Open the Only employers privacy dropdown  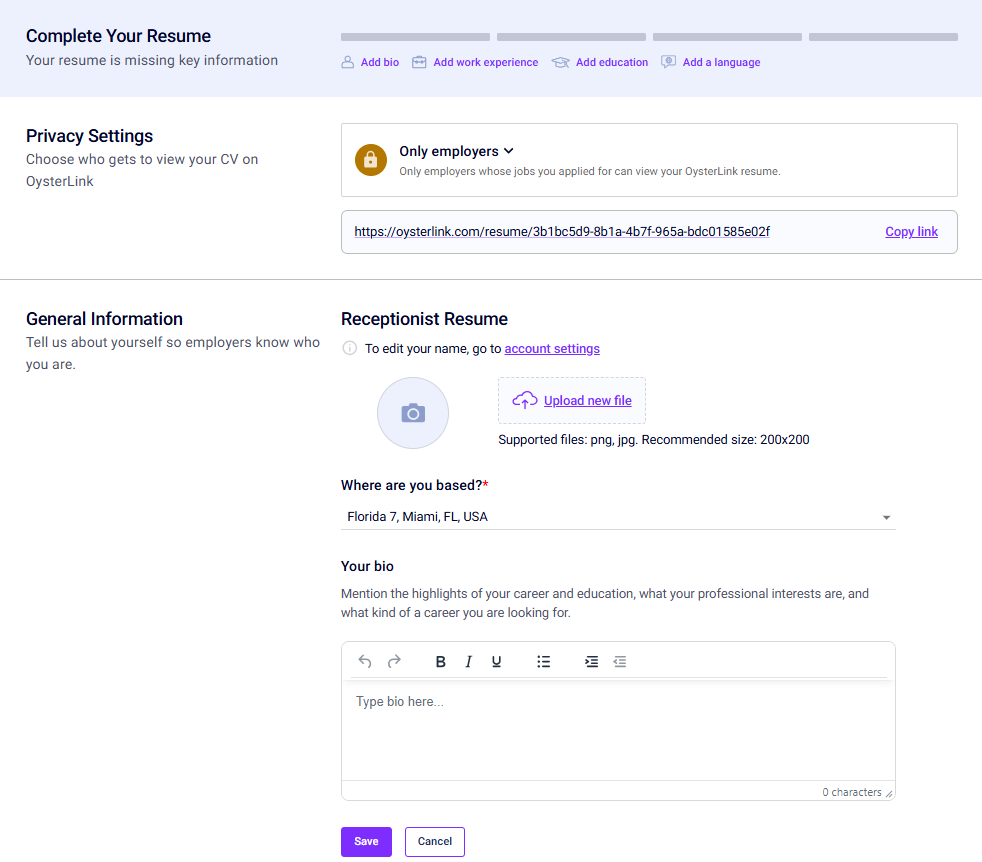[x=457, y=151]
